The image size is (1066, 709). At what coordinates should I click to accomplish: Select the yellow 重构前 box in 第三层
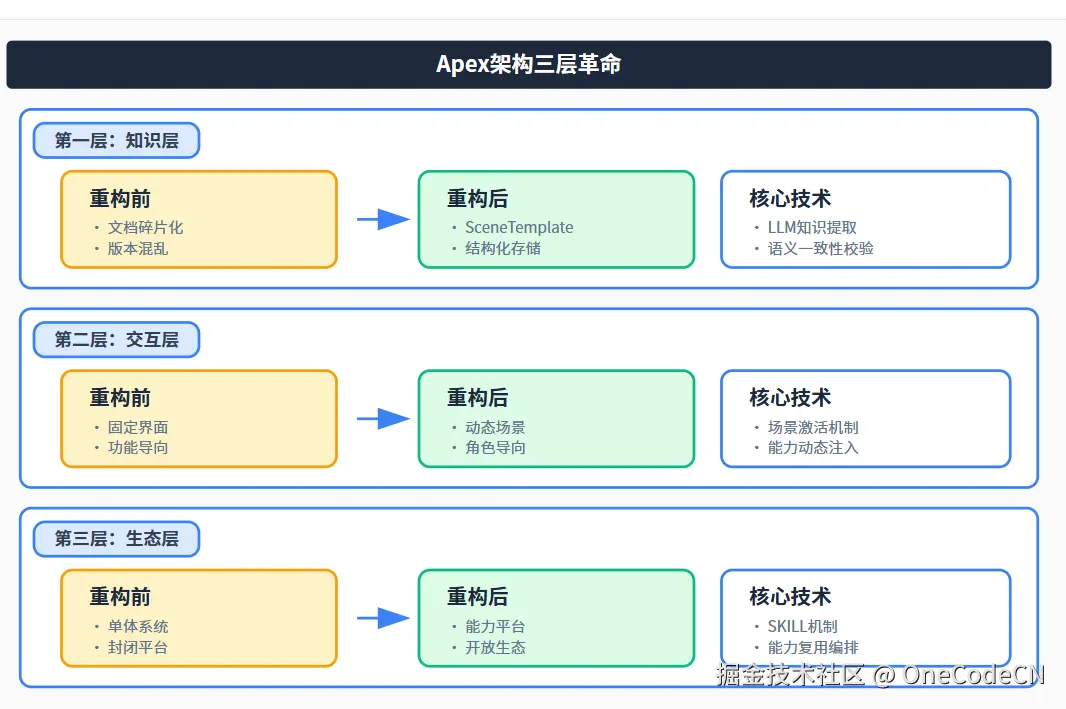click(x=199, y=619)
